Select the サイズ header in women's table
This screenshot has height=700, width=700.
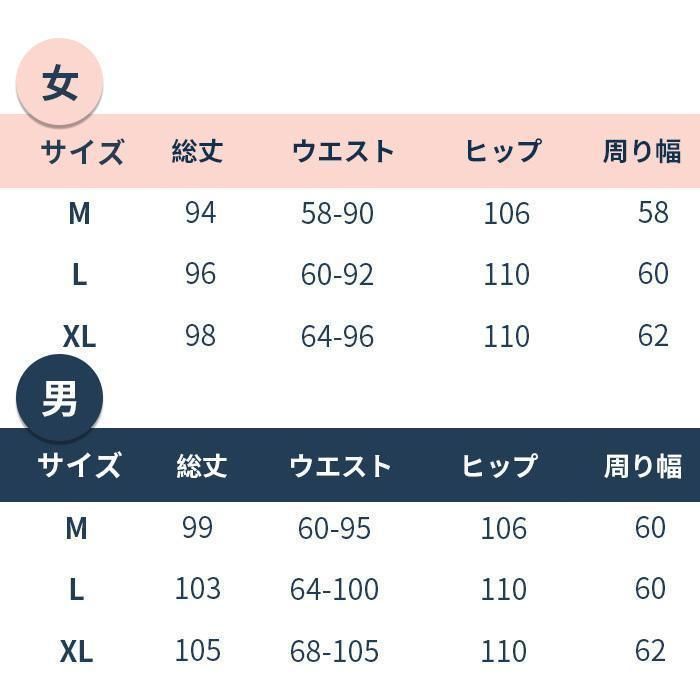coord(82,151)
